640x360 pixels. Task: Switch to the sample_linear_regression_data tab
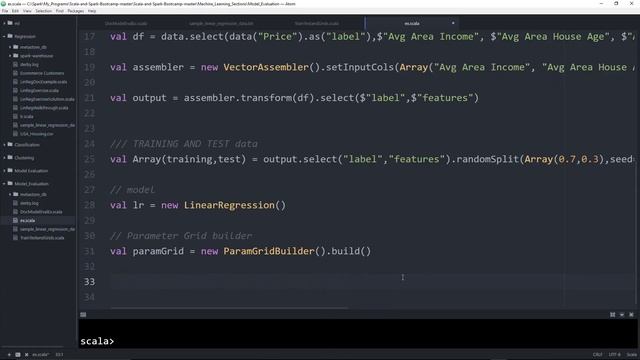pos(221,23)
